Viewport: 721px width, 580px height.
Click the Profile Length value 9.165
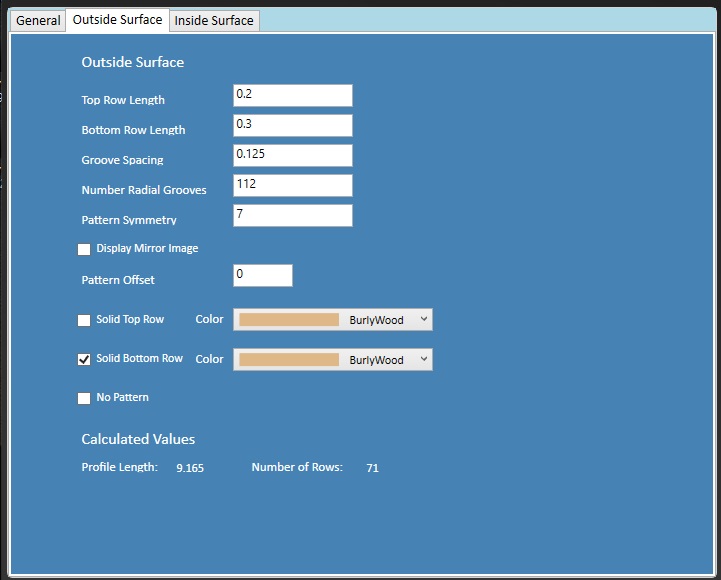tap(190, 468)
